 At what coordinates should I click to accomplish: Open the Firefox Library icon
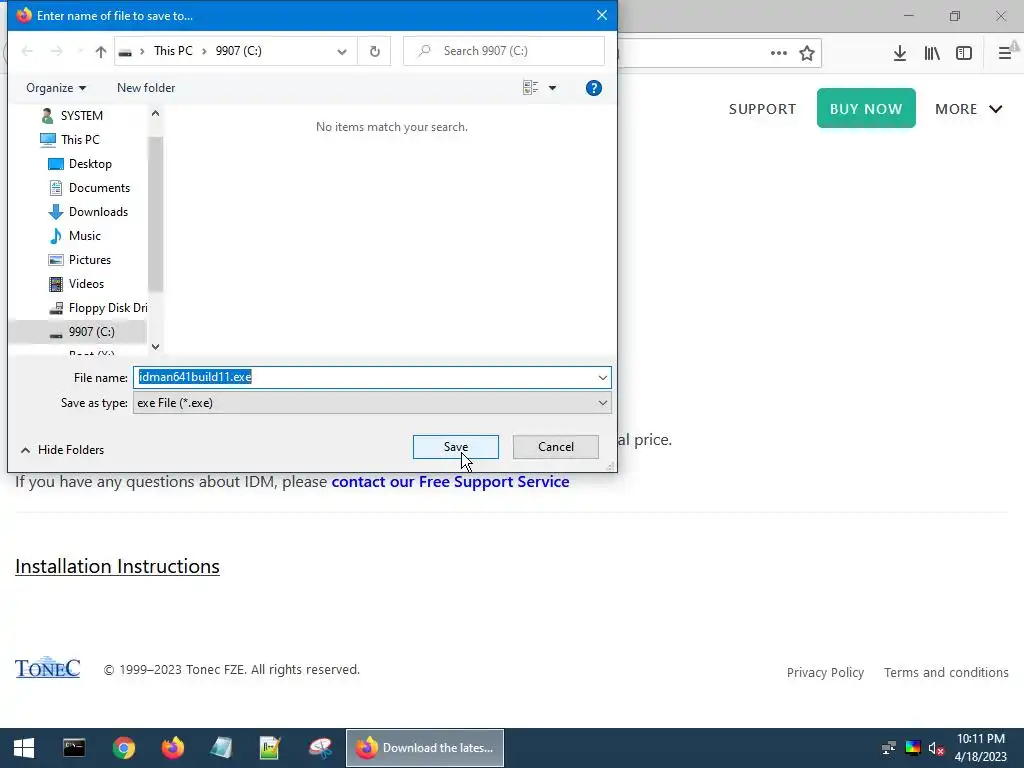coord(932,54)
